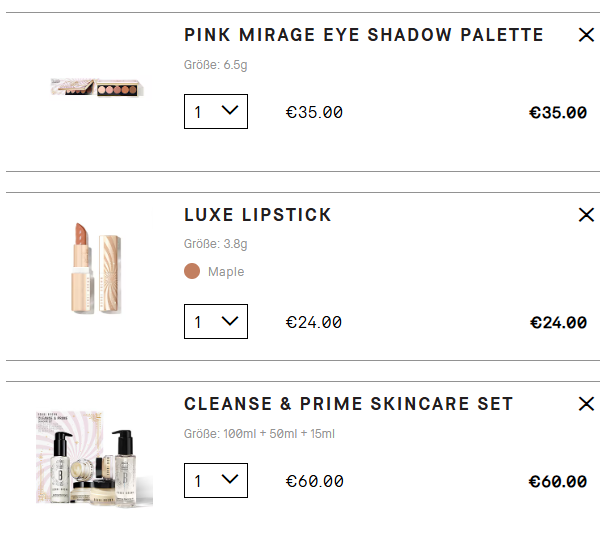Remove Pink Mirage Eye Shadow Palette from cart
The width and height of the screenshot is (616, 533).
[x=586, y=35]
